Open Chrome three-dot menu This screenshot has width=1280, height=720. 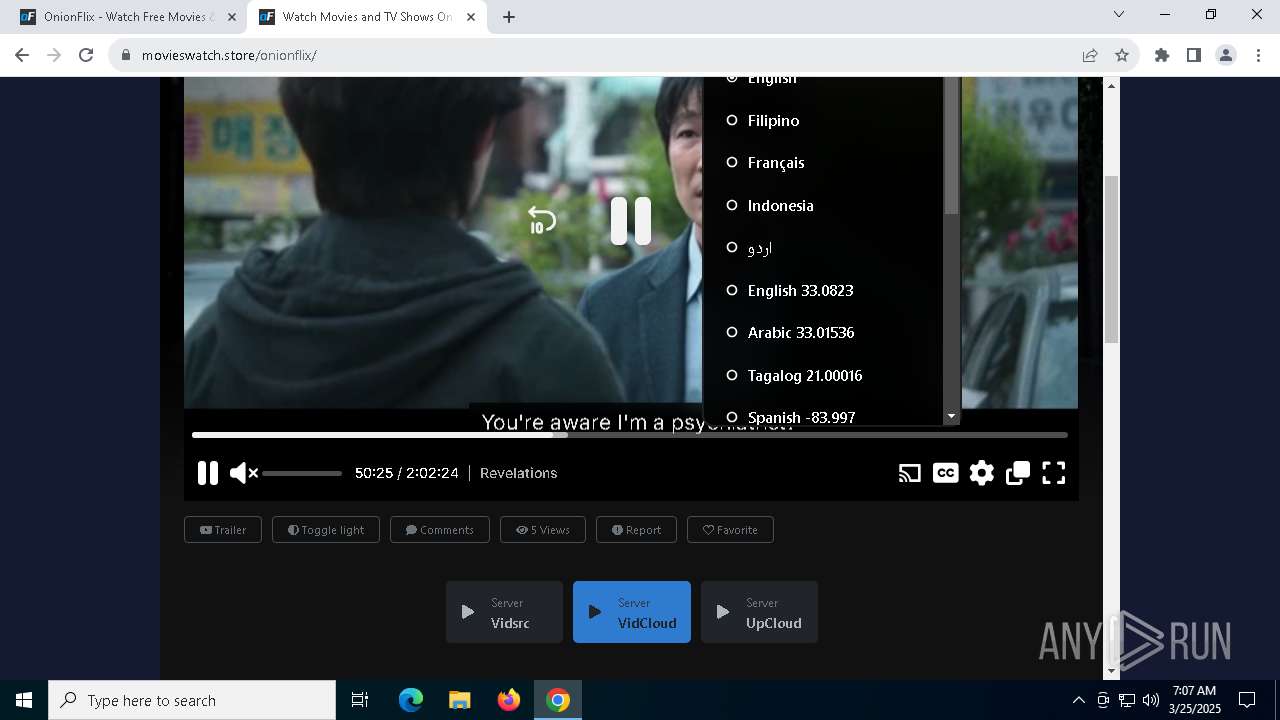pos(1258,55)
